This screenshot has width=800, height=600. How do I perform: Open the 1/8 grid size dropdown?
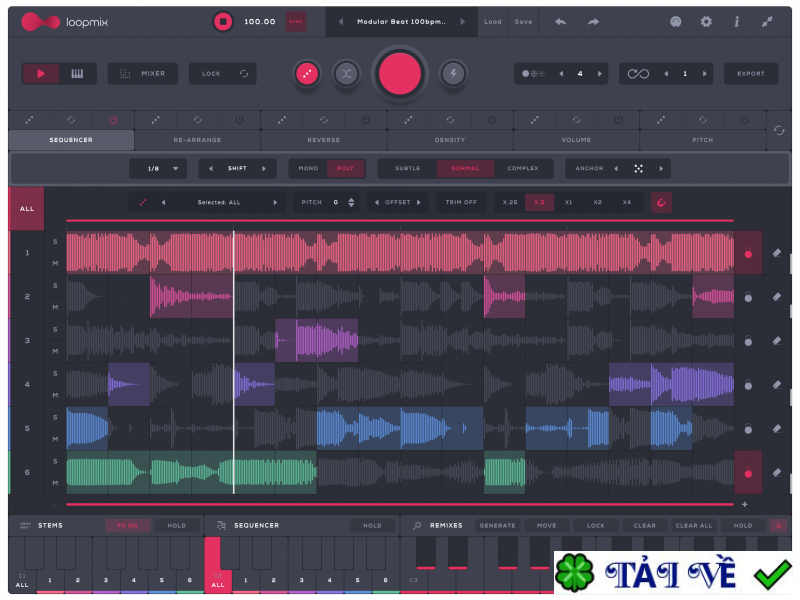[x=158, y=168]
